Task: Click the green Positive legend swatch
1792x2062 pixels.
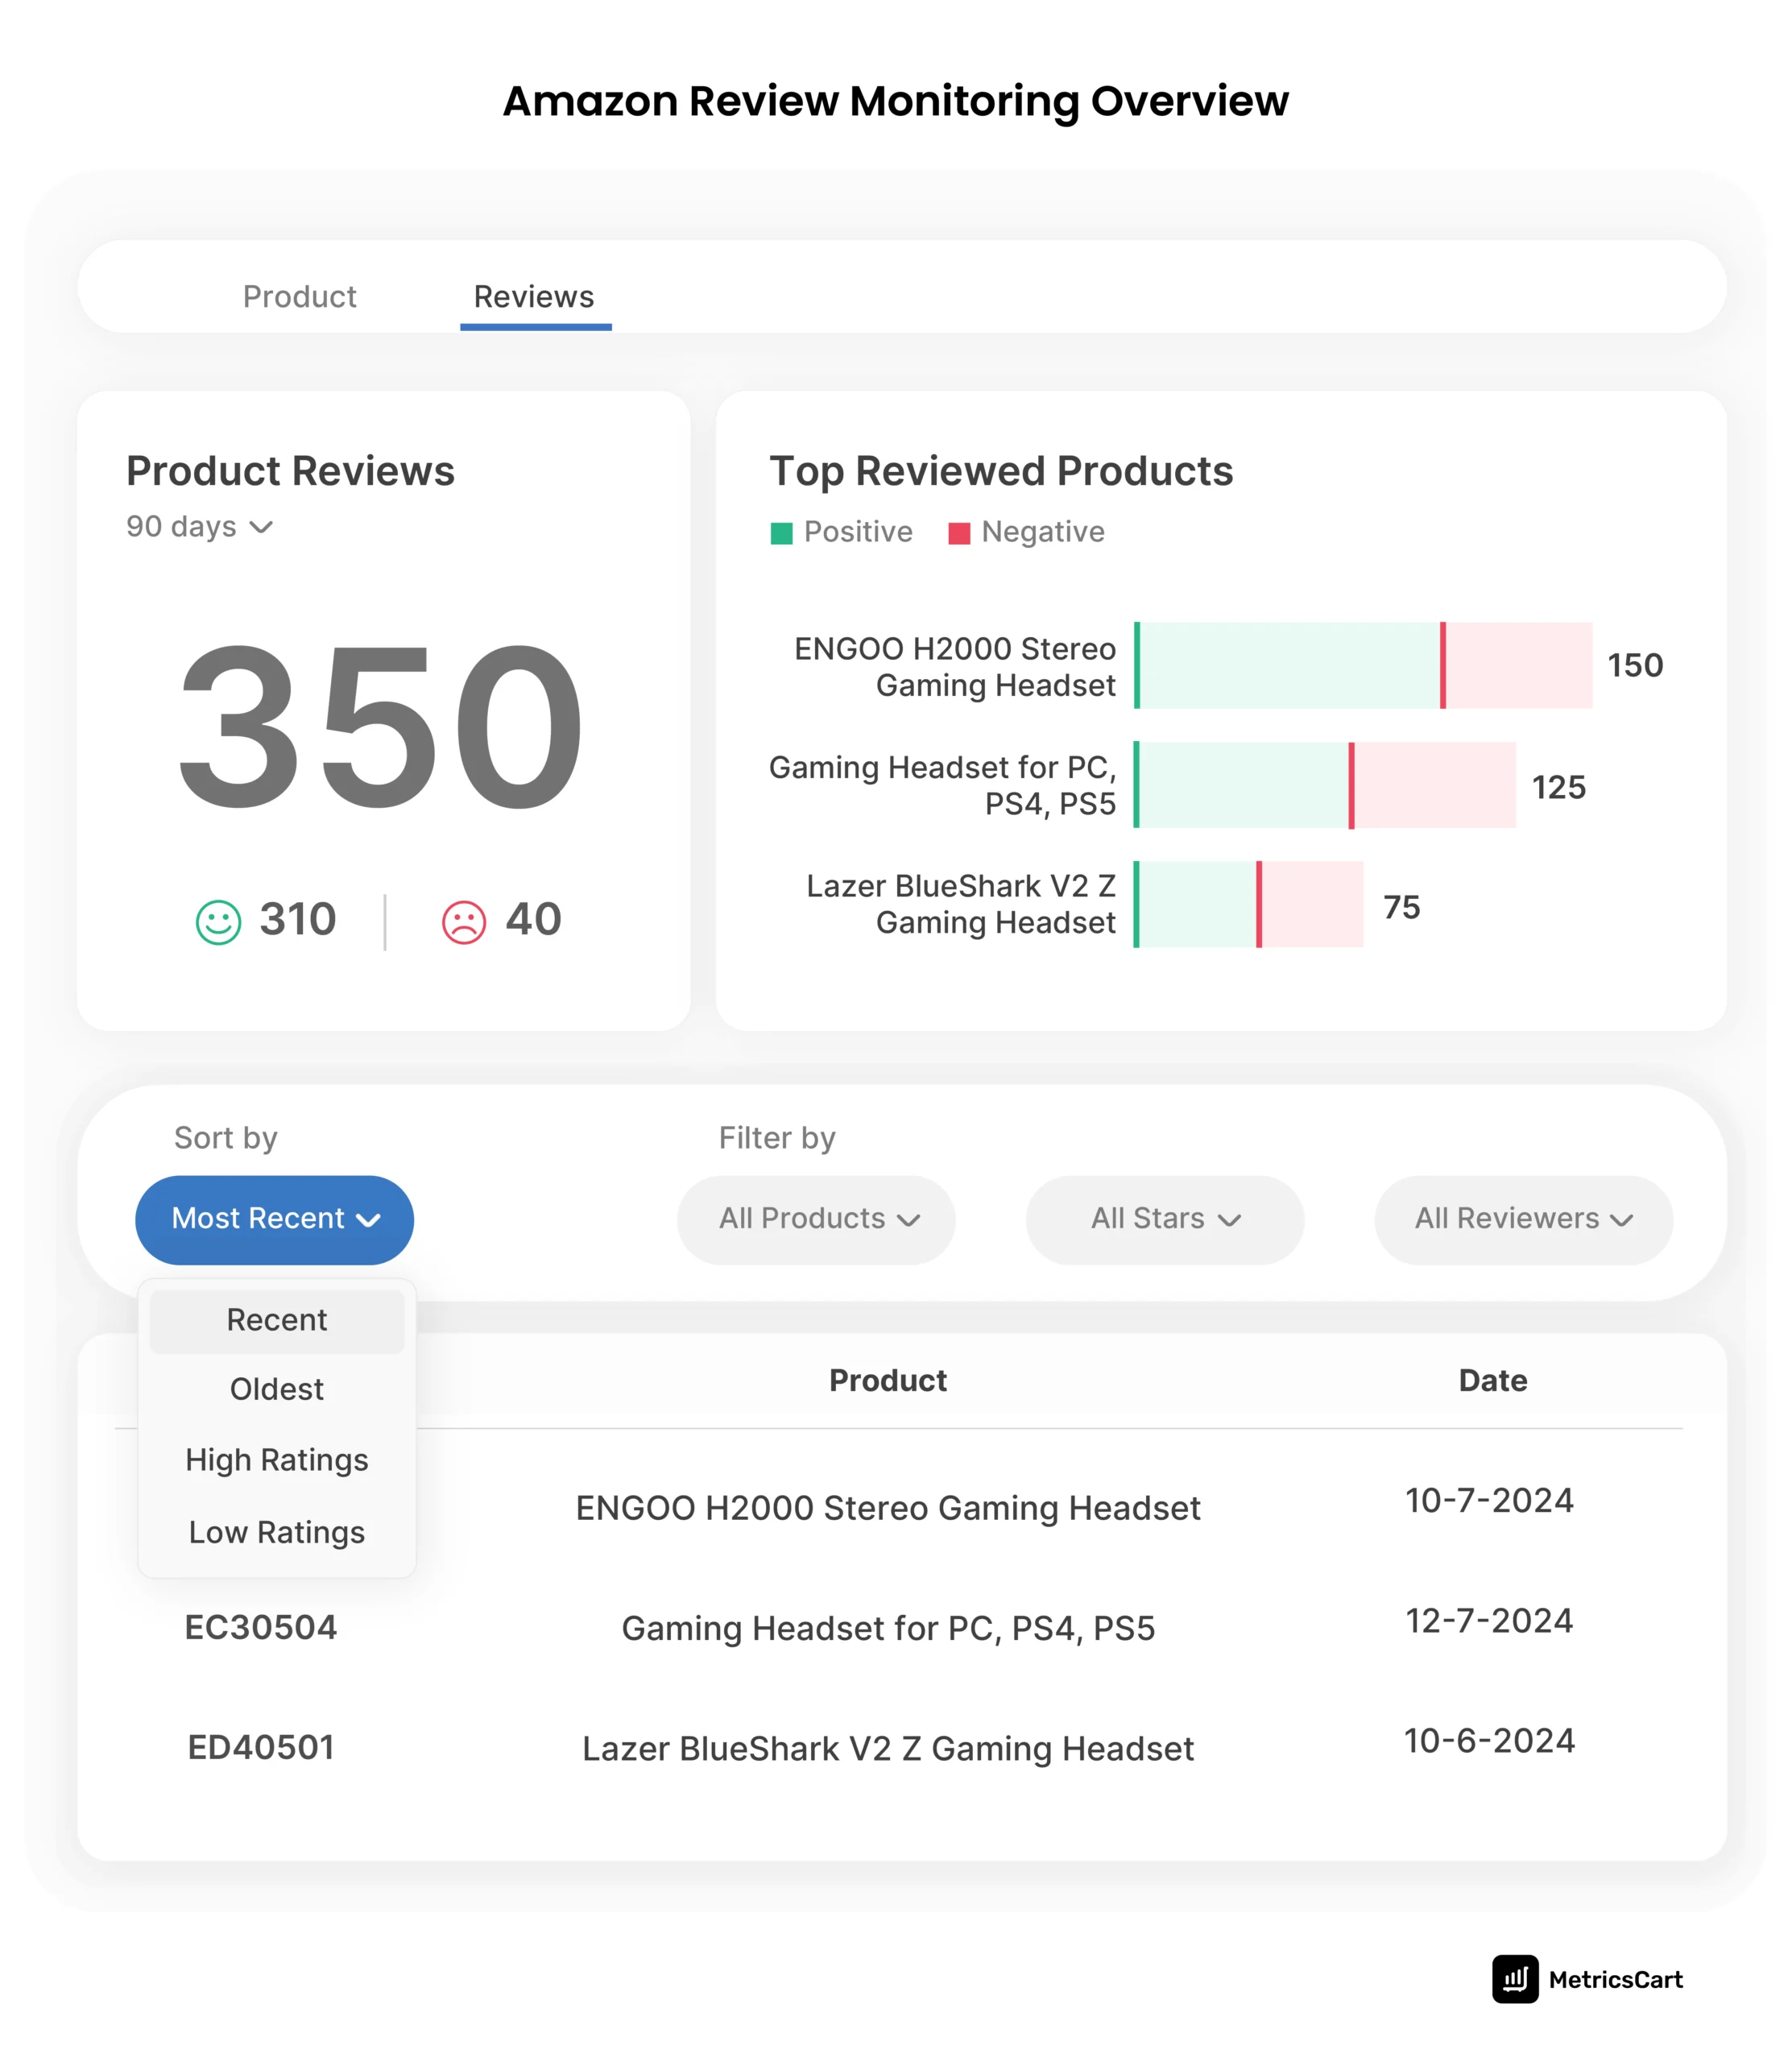Action: coord(781,533)
